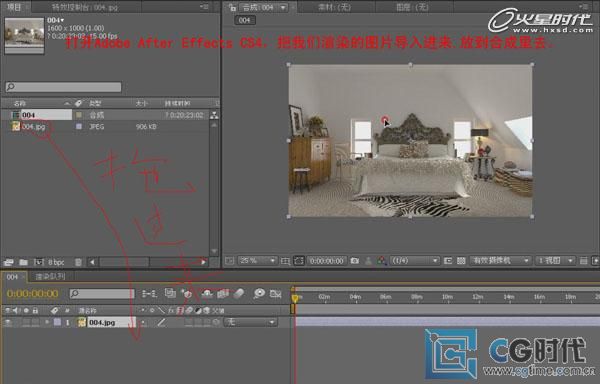This screenshot has height=384, width=600.
Task: Open the 3D view camera dropdown
Action: click(x=501, y=261)
